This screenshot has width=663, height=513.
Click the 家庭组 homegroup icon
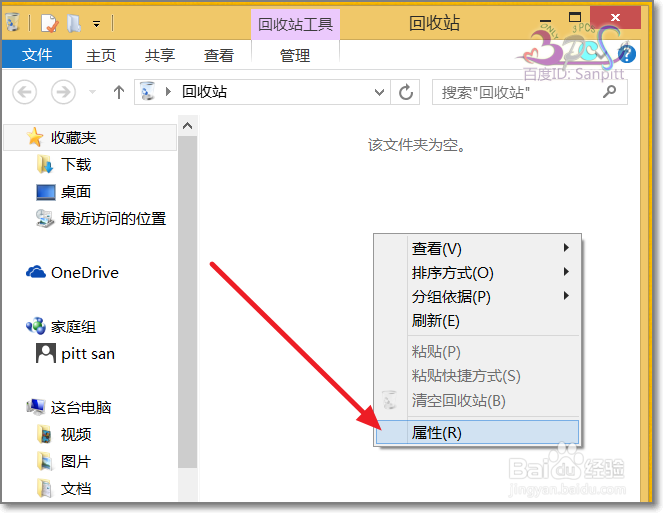coord(36,326)
